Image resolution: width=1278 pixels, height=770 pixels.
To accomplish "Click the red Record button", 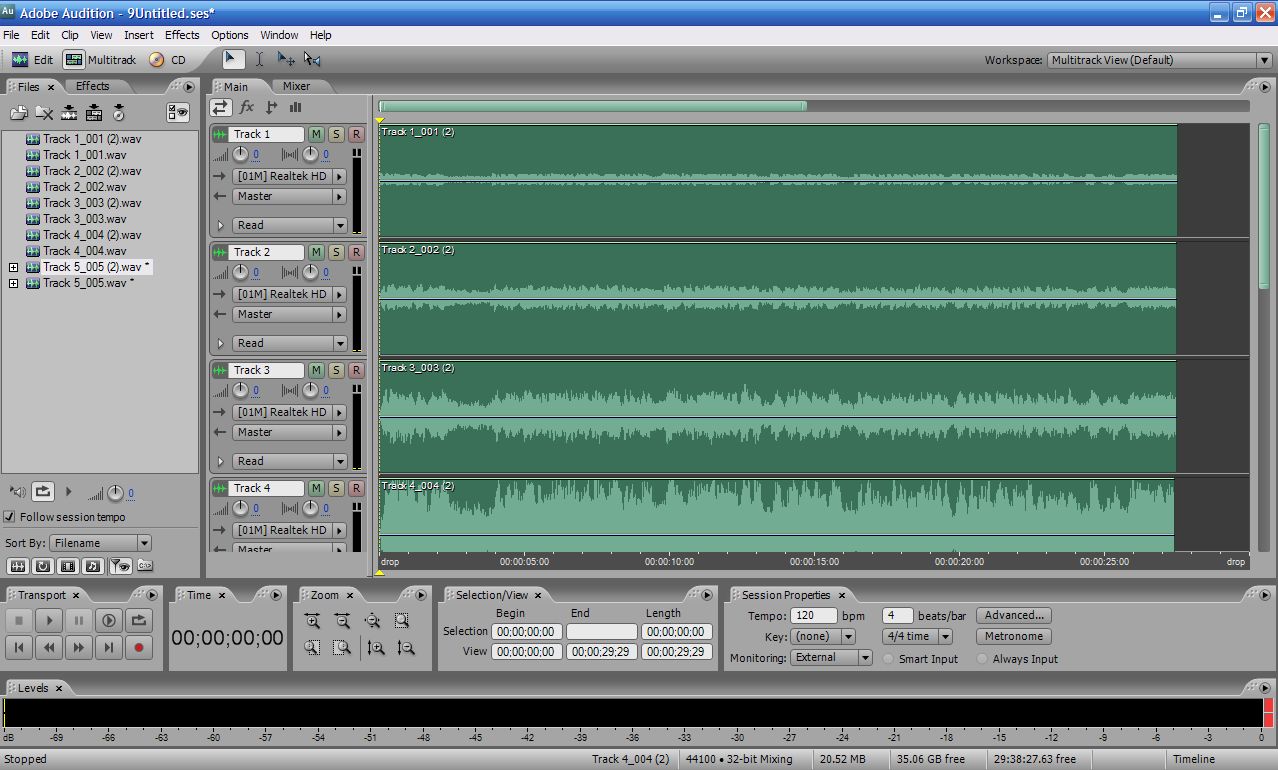I will click(x=139, y=648).
